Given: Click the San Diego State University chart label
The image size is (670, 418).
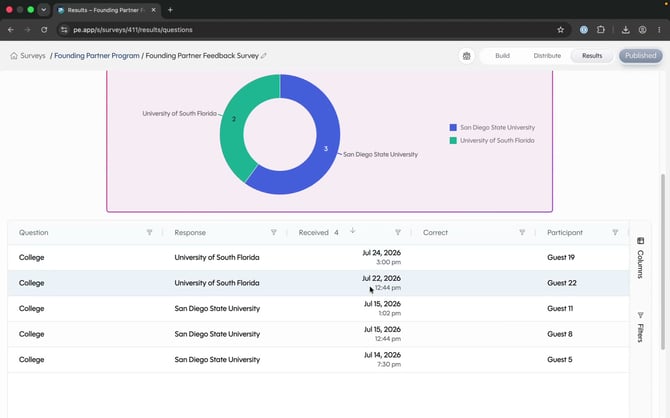Looking at the screenshot, I should pos(380,155).
